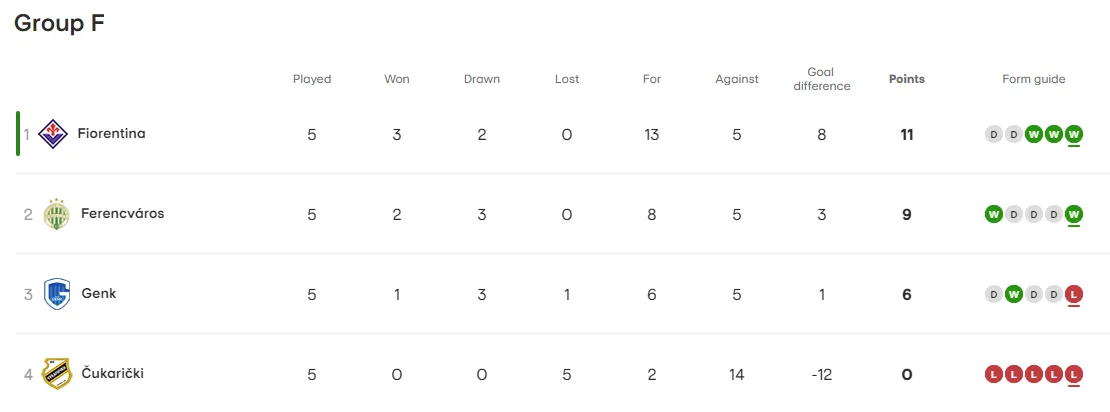Click the Fiorentina club crest icon
Image resolution: width=1110 pixels, height=412 pixels.
52,134
